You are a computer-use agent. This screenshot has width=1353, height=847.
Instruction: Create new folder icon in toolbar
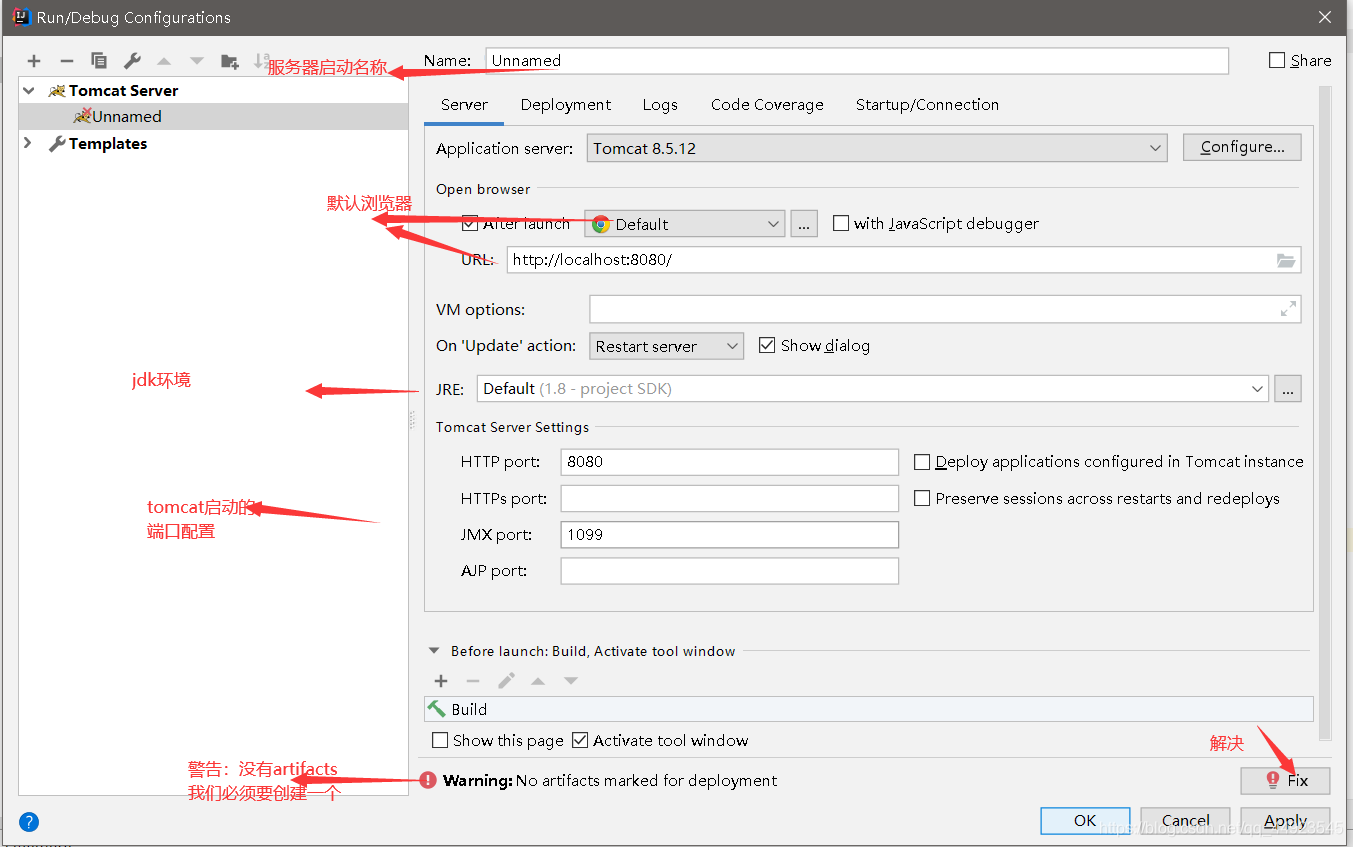(x=230, y=61)
